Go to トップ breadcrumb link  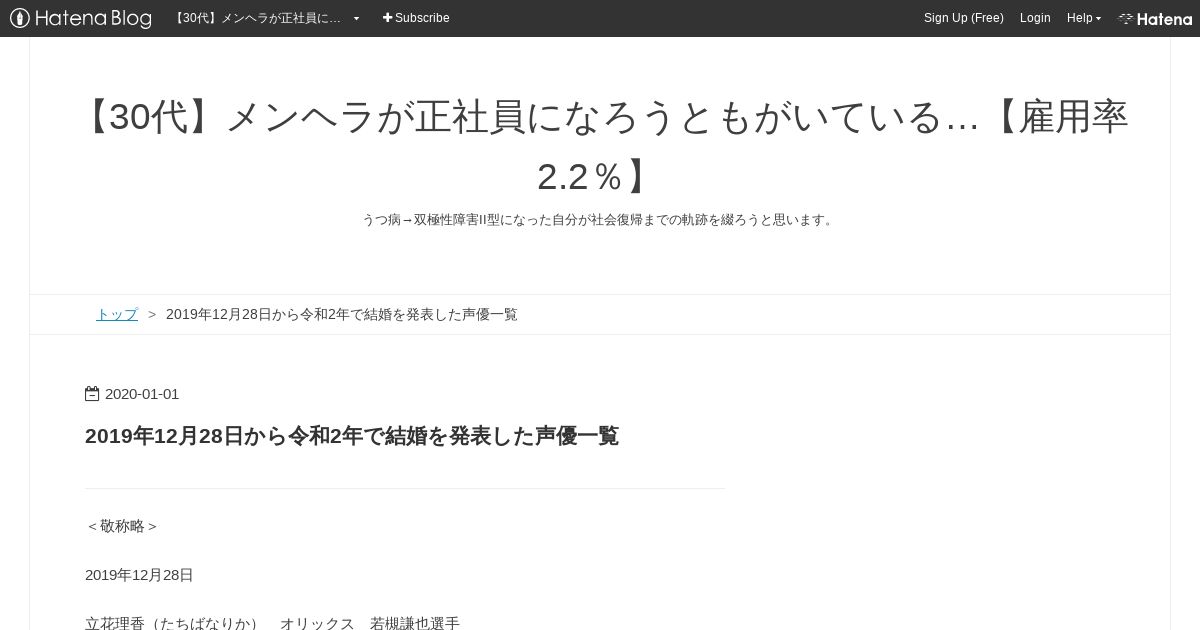117,314
